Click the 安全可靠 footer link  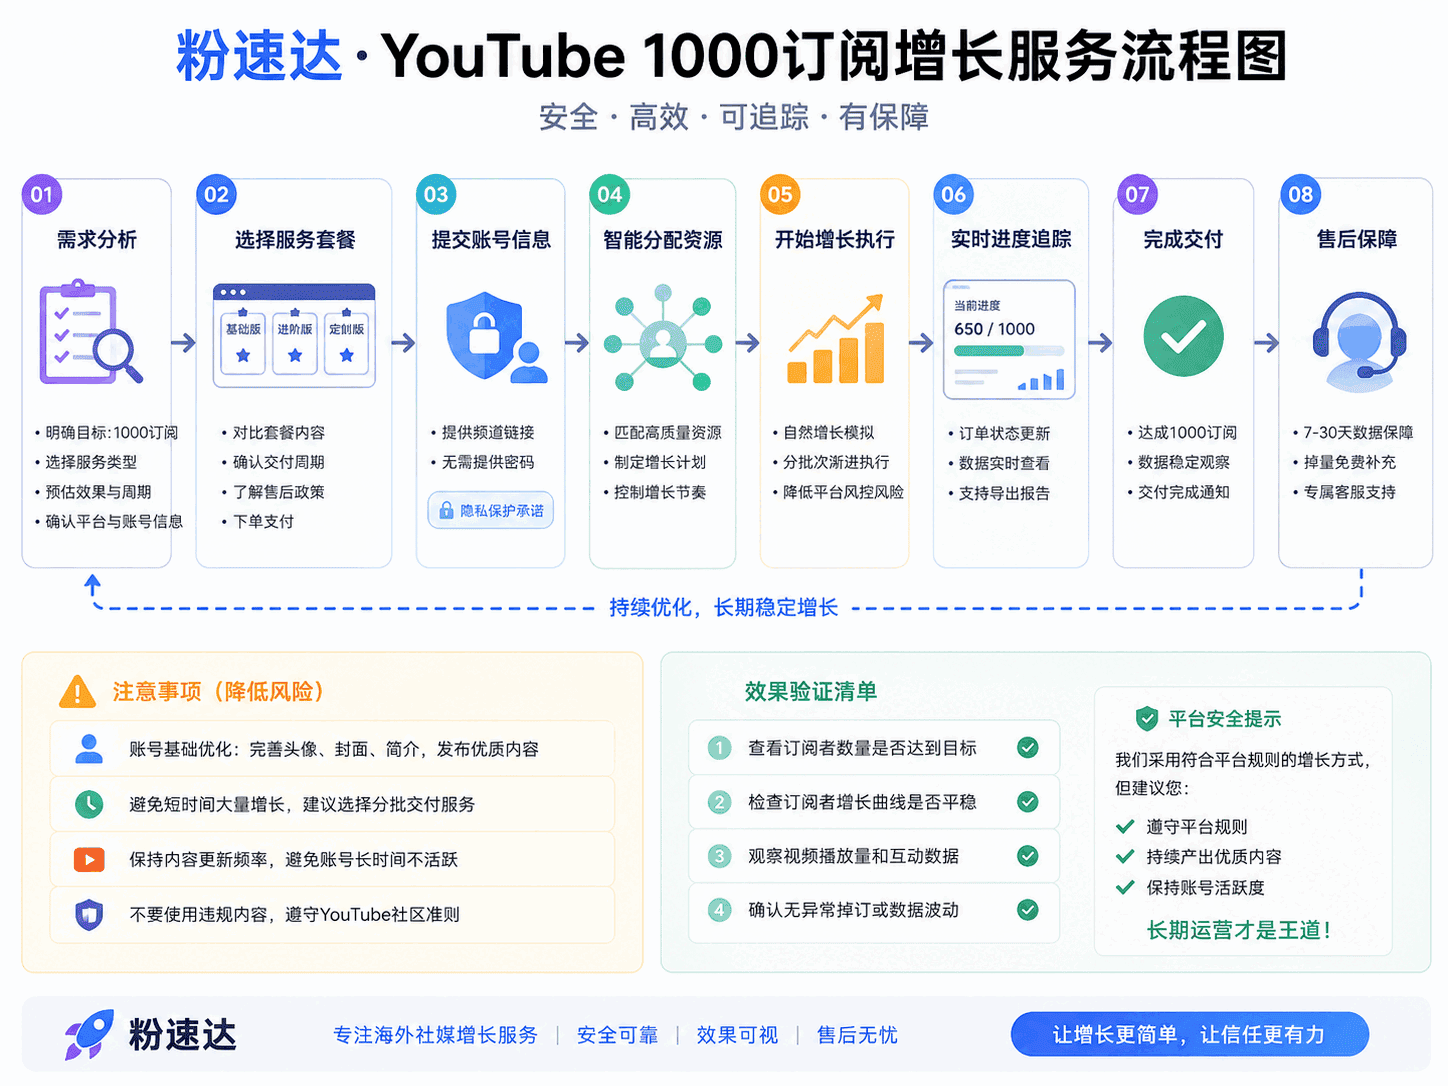pos(617,1035)
